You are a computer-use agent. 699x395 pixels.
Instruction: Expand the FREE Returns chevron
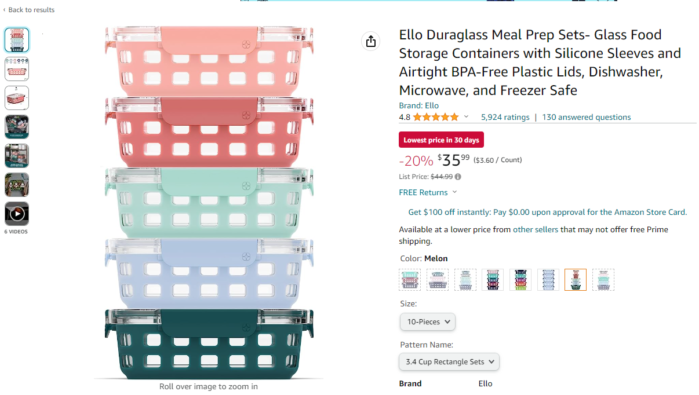click(455, 192)
